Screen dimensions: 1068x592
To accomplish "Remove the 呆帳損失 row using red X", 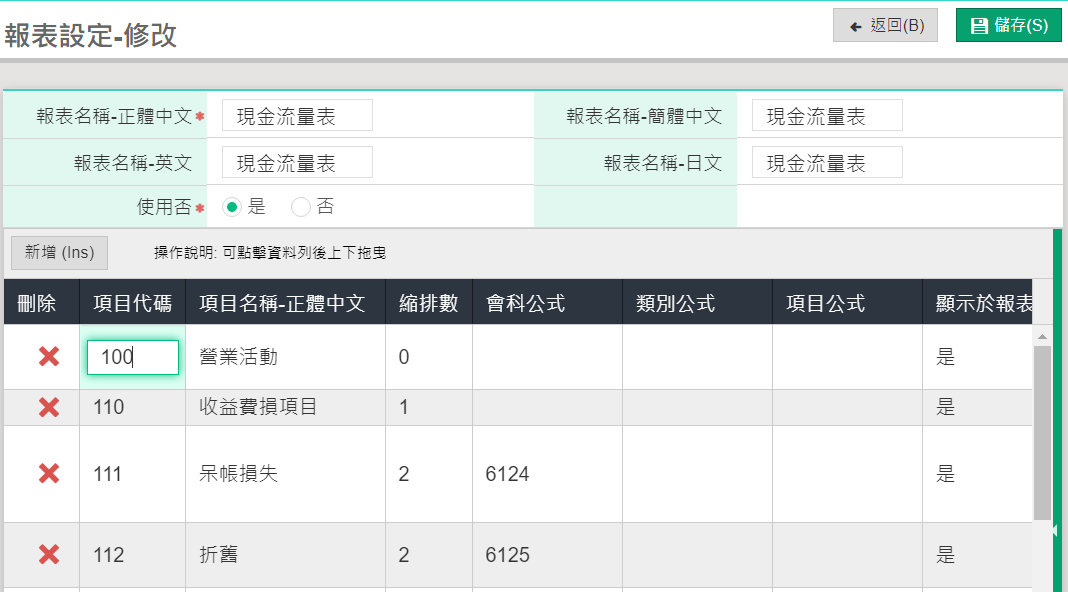I will [x=48, y=474].
